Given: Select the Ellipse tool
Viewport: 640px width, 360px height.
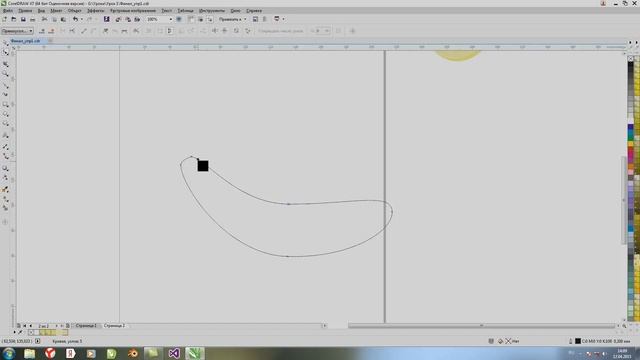Looking at the screenshot, I should click(5, 114).
